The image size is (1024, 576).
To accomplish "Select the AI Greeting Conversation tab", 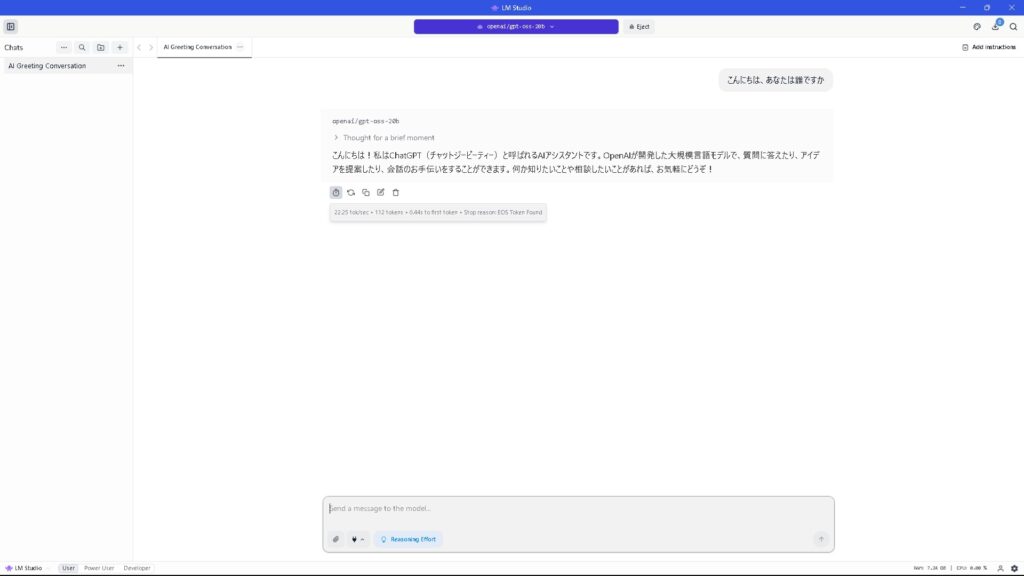I will click(197, 47).
